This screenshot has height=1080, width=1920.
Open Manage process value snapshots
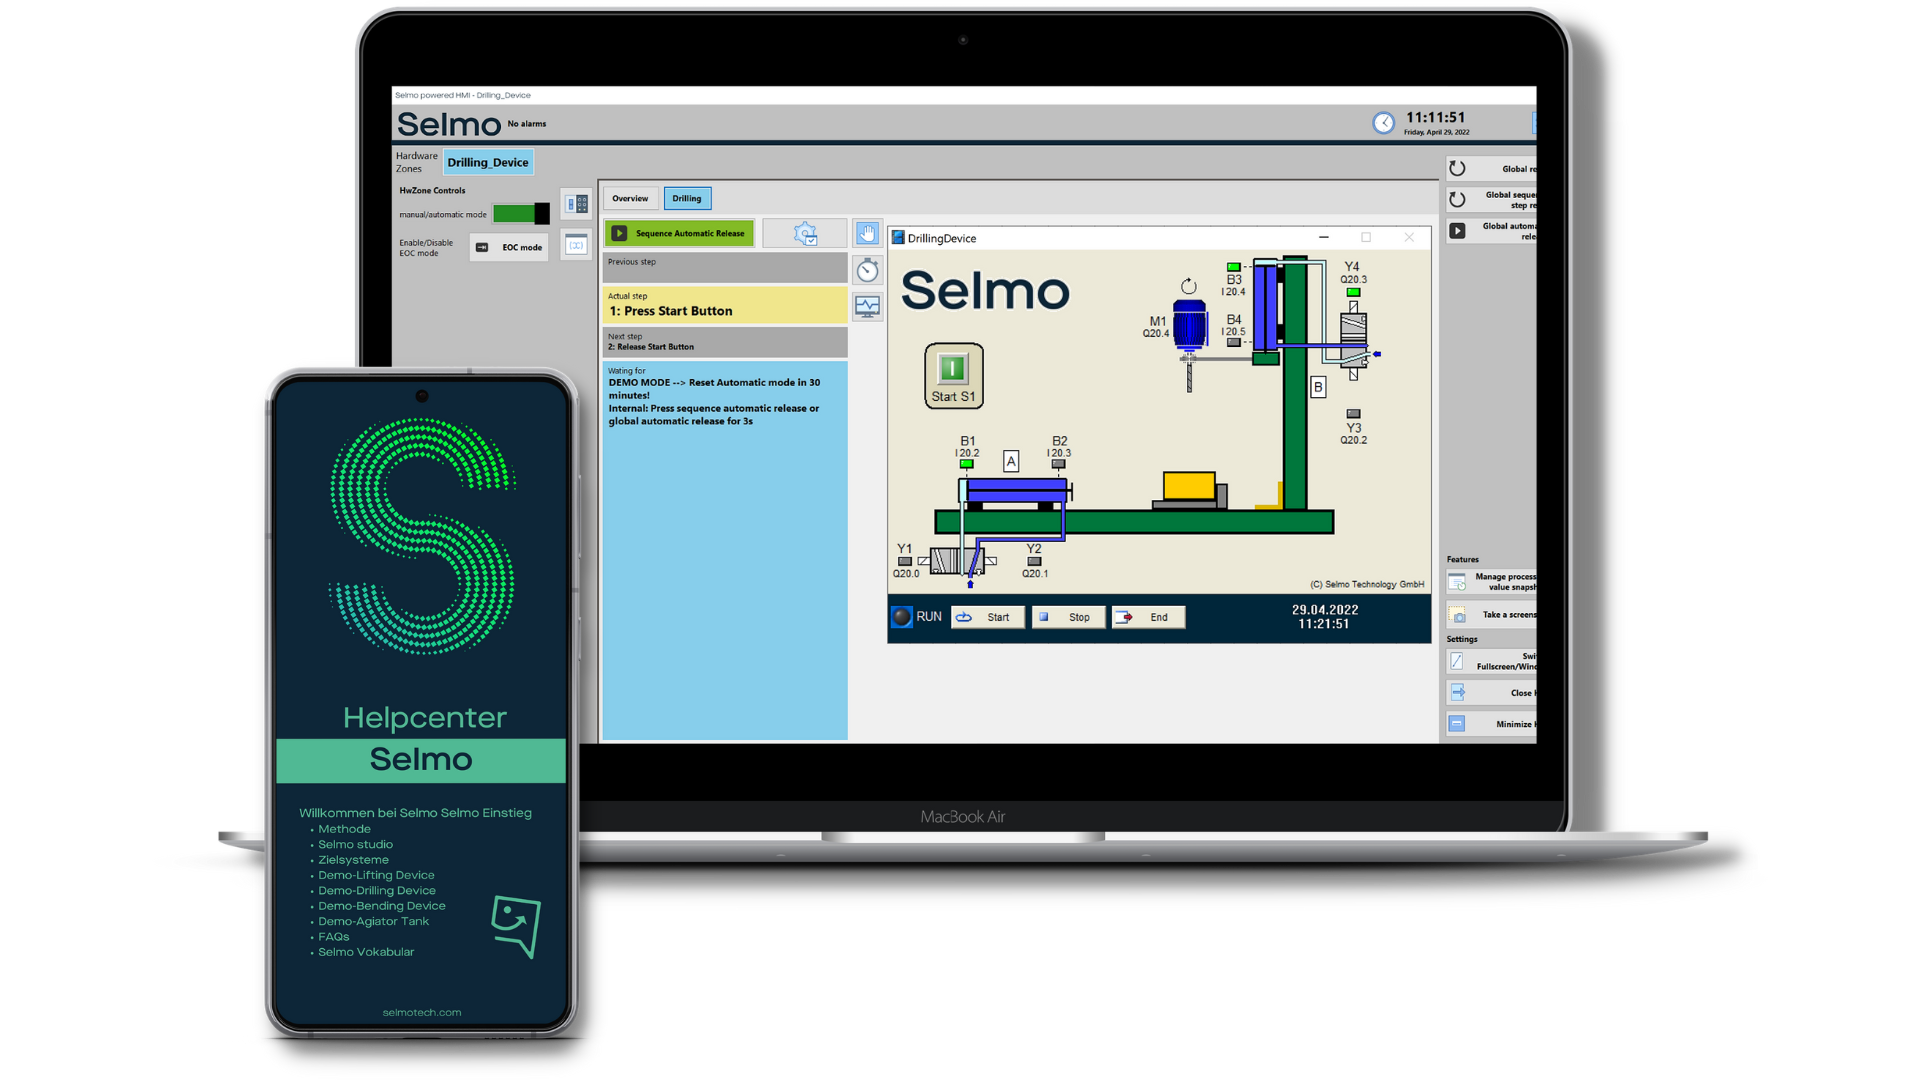(1490, 582)
